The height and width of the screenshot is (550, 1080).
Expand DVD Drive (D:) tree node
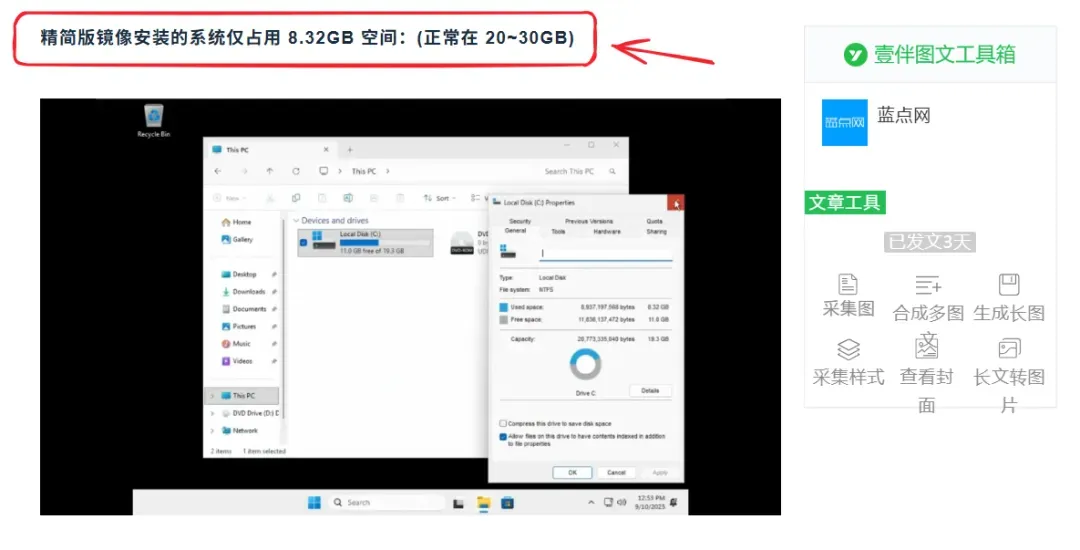[212, 413]
